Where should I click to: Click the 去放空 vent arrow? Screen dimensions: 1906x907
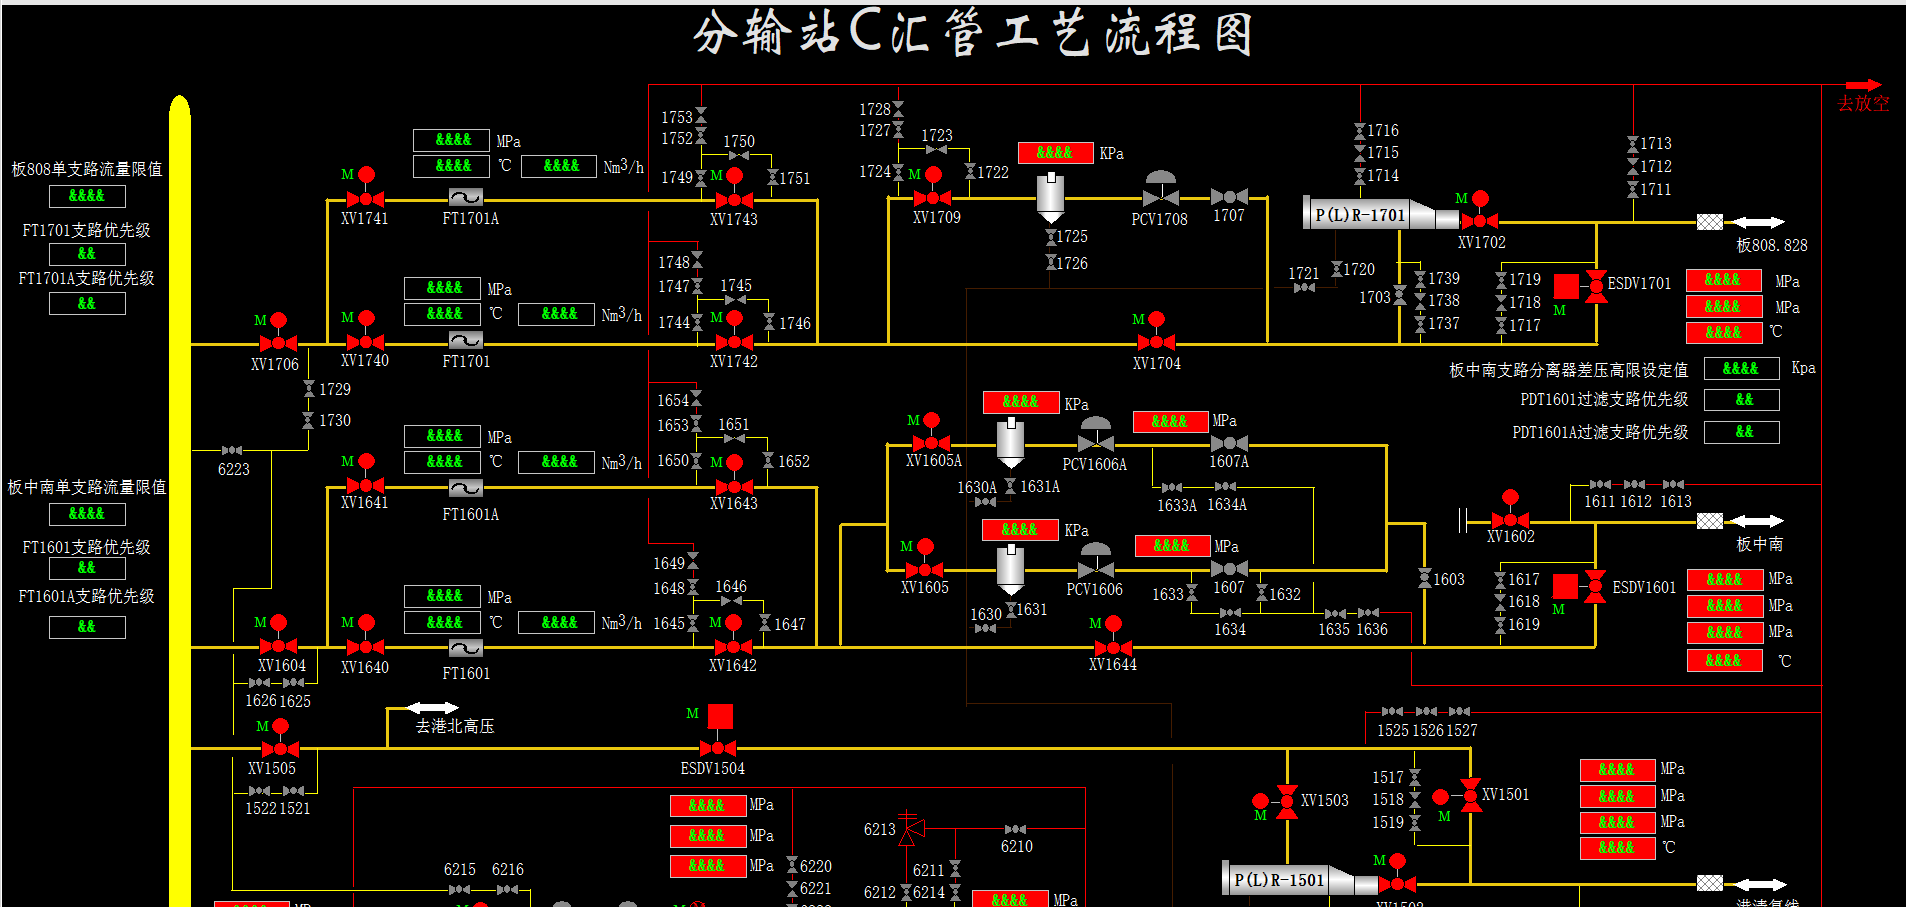pos(1863,87)
